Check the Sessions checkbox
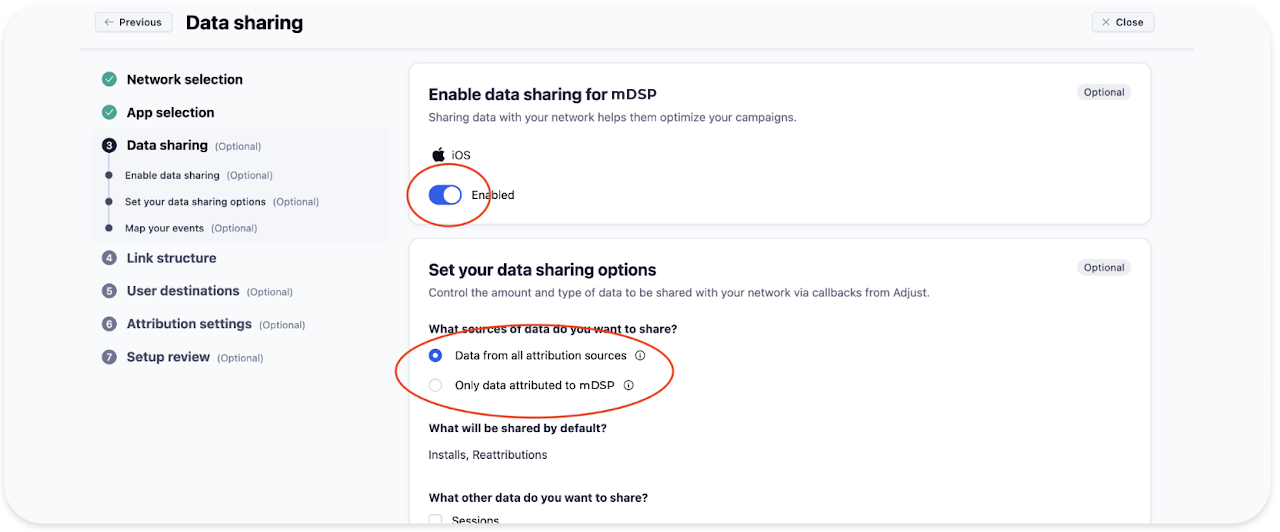 pyautogui.click(x=435, y=520)
